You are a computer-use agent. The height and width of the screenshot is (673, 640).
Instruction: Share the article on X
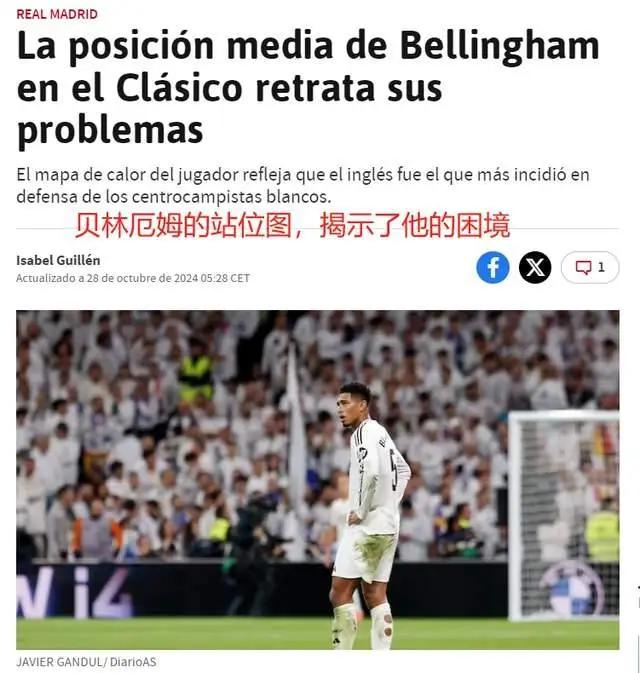point(535,267)
